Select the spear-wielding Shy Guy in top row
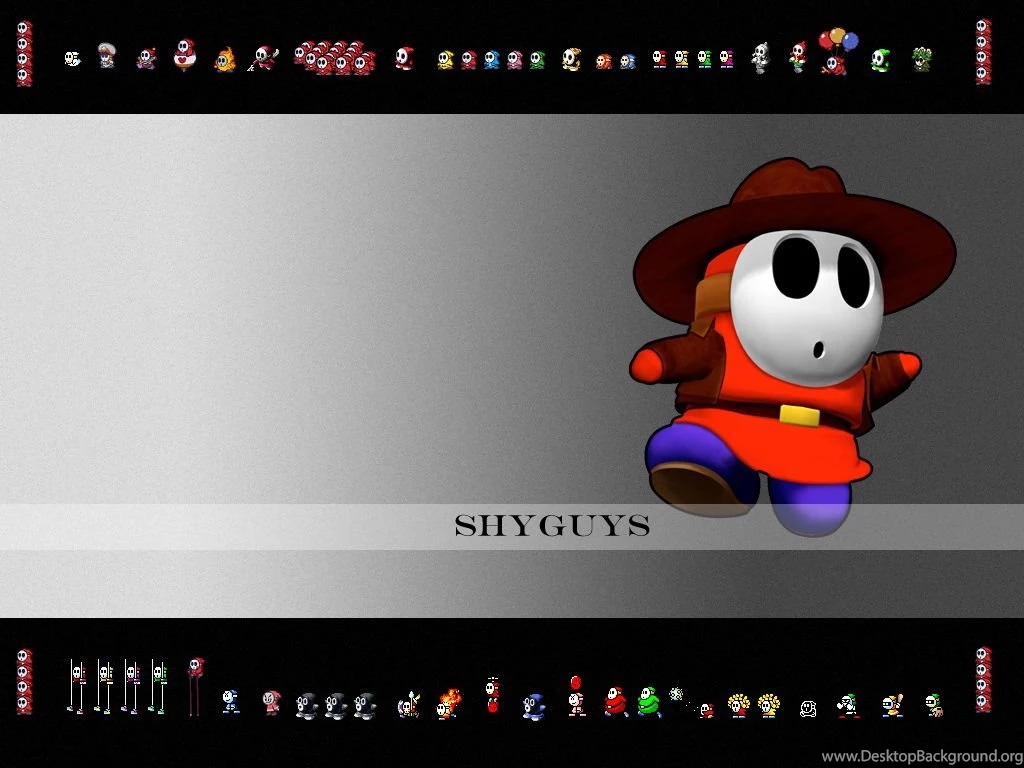This screenshot has height=768, width=1024. 264,58
